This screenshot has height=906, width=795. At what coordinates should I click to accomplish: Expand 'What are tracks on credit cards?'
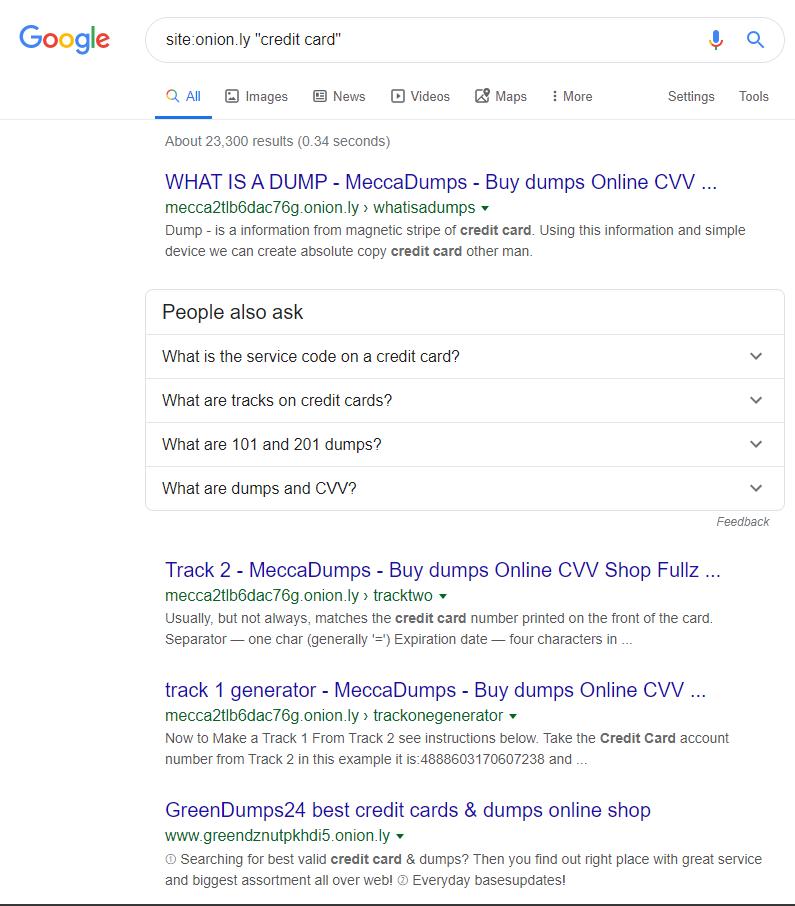point(465,400)
